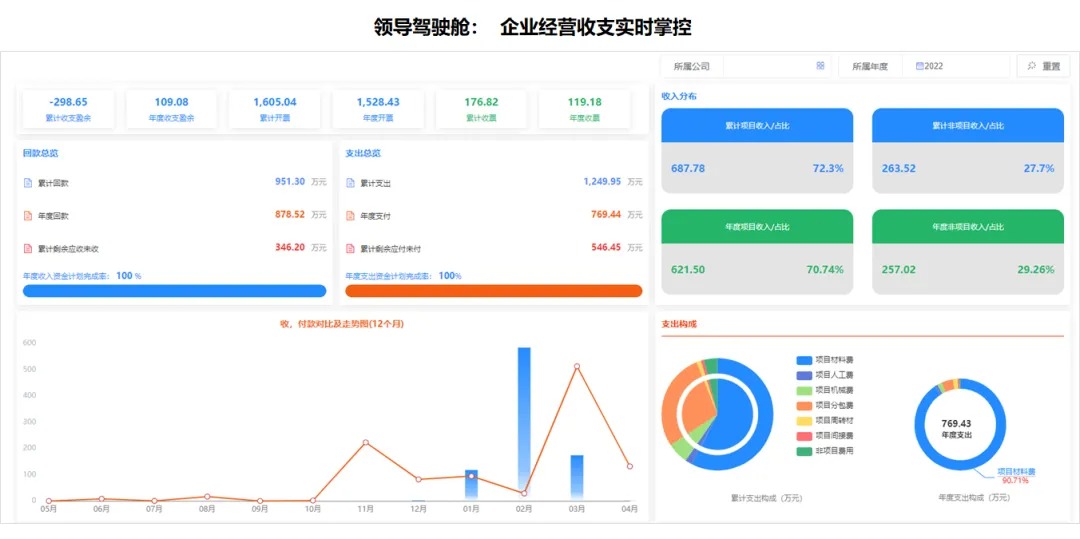Image resolution: width=1080 pixels, height=539 pixels.
Task: Open the 年度收票 card showing 119.18
Action: coord(585,109)
